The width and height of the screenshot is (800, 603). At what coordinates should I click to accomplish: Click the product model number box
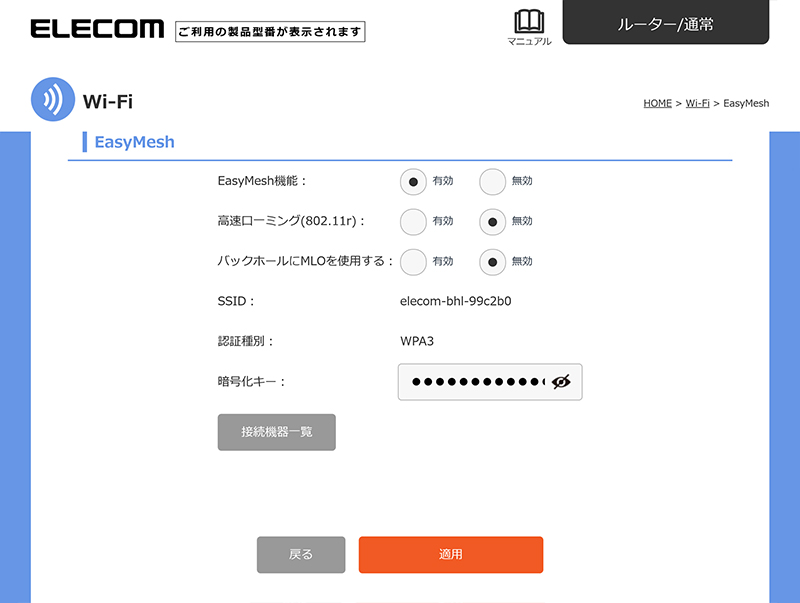click(270, 32)
